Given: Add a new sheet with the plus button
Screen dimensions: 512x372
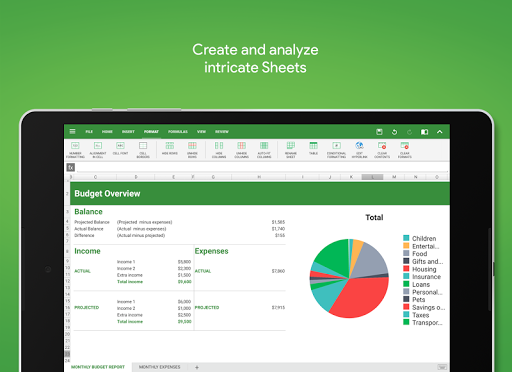Looking at the screenshot, I should [x=197, y=367].
